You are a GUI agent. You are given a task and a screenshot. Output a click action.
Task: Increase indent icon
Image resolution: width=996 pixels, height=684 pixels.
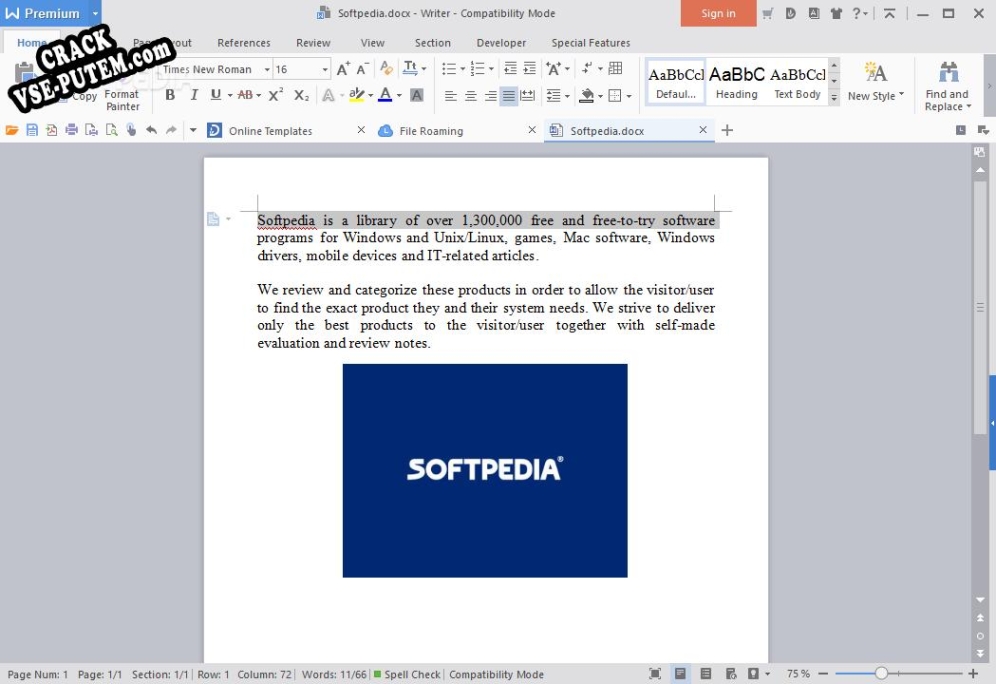point(529,69)
